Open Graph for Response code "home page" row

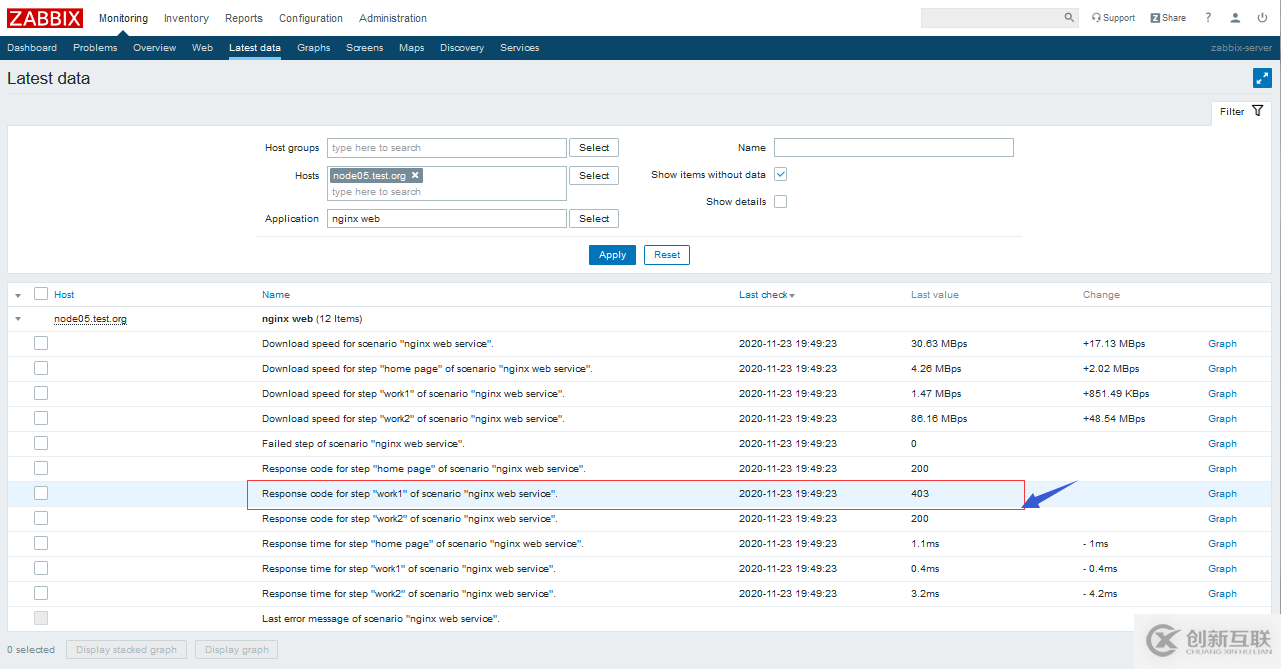pyautogui.click(x=1222, y=468)
